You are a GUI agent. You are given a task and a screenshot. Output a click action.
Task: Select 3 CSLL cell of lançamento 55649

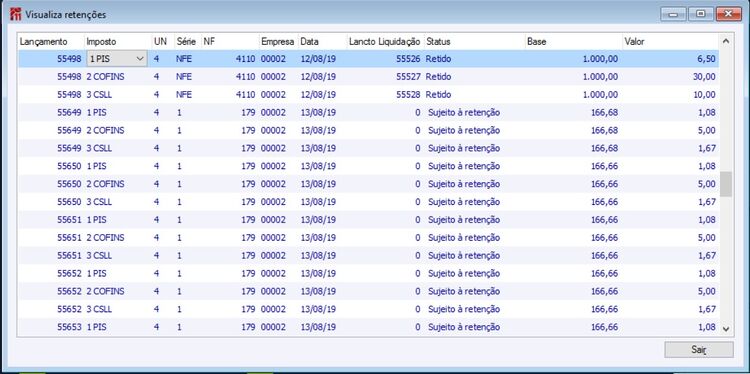[99, 148]
